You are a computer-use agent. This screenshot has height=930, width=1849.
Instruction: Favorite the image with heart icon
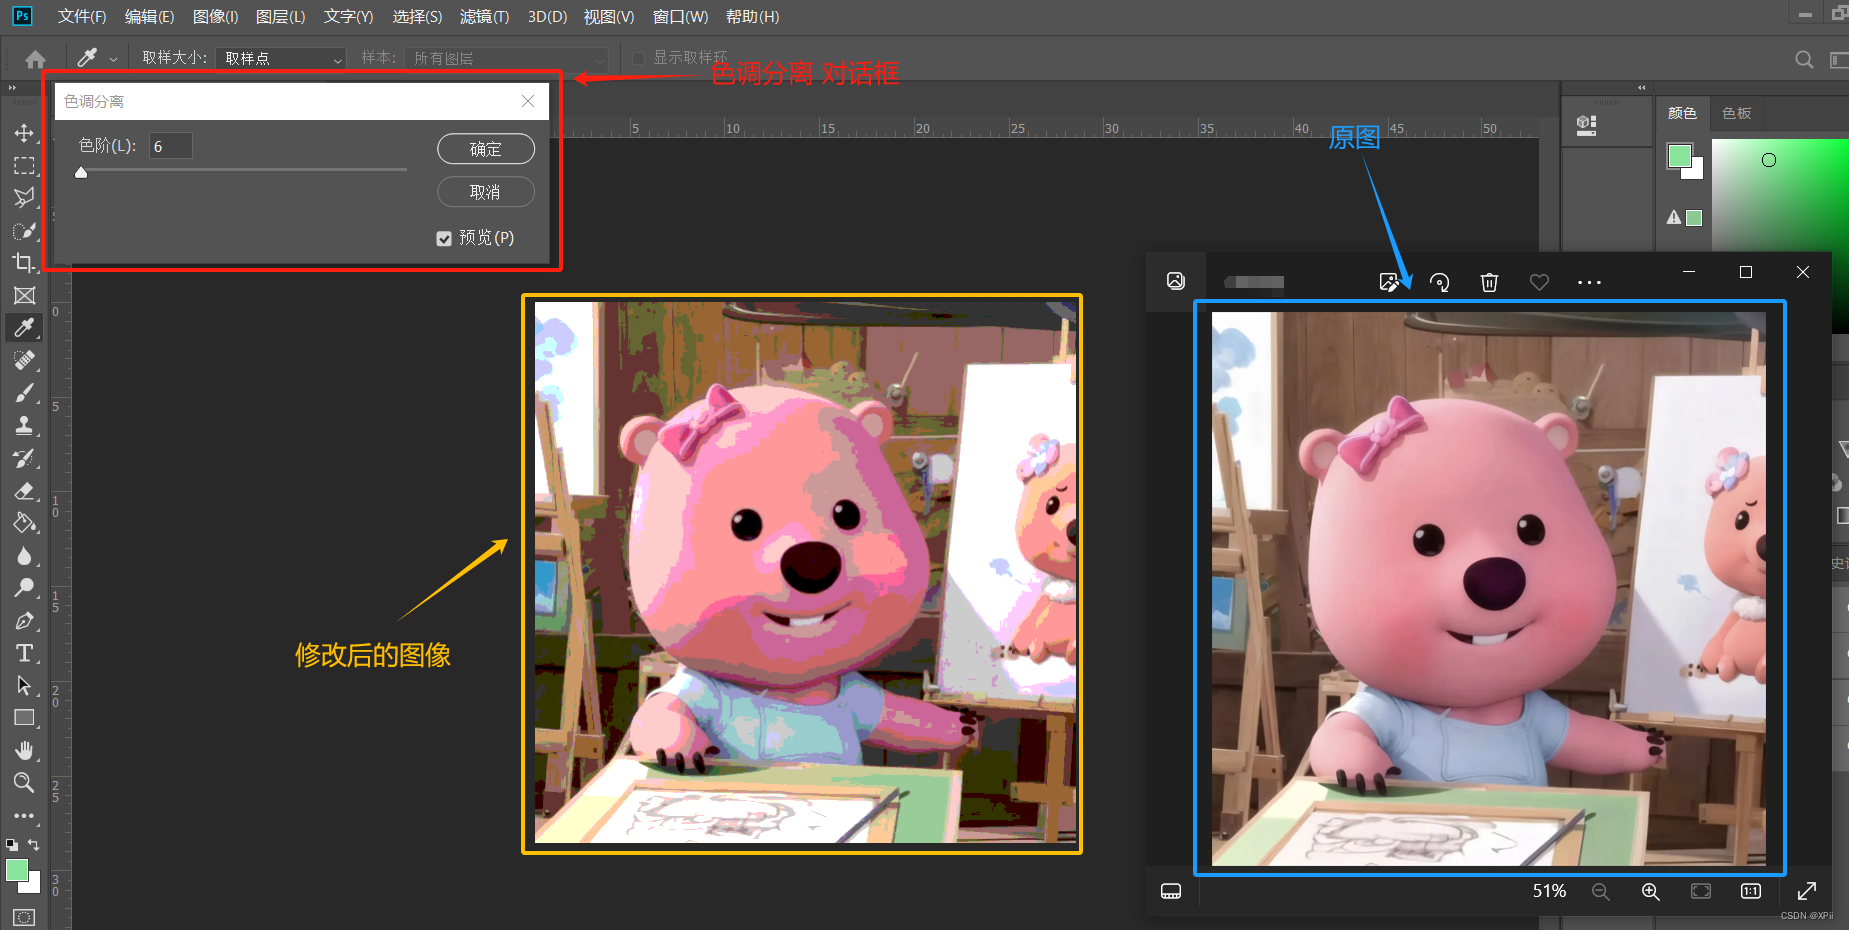pos(1539,282)
